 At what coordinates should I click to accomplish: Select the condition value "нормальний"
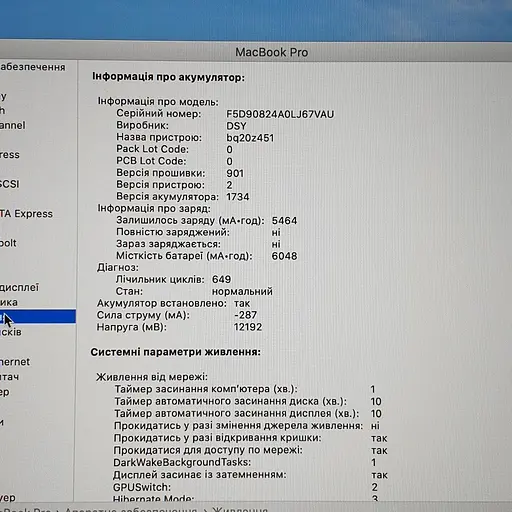(242, 291)
